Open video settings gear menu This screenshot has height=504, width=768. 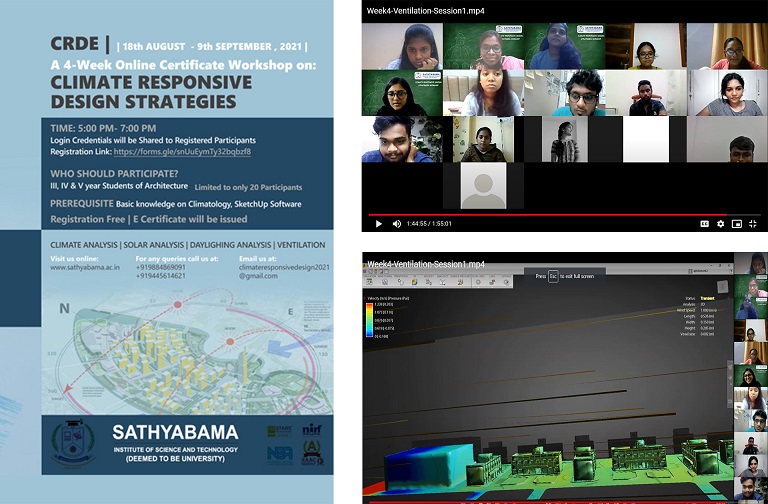tap(720, 223)
